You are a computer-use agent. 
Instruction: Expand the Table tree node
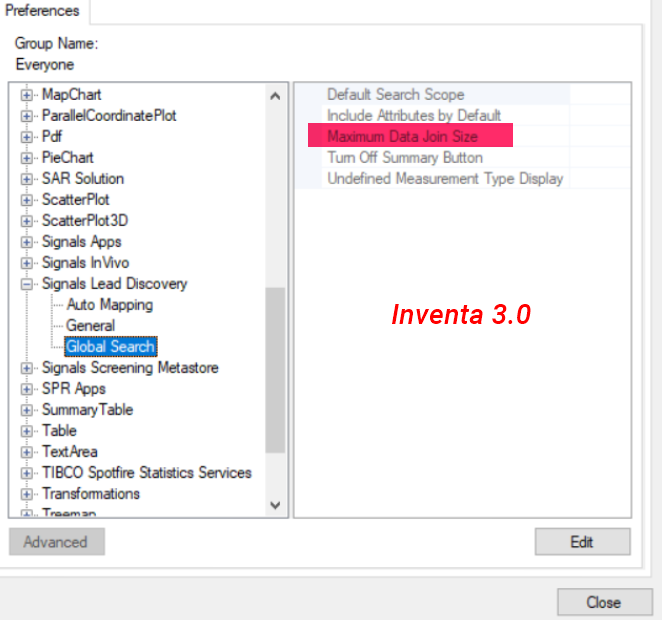pyautogui.click(x=26, y=431)
